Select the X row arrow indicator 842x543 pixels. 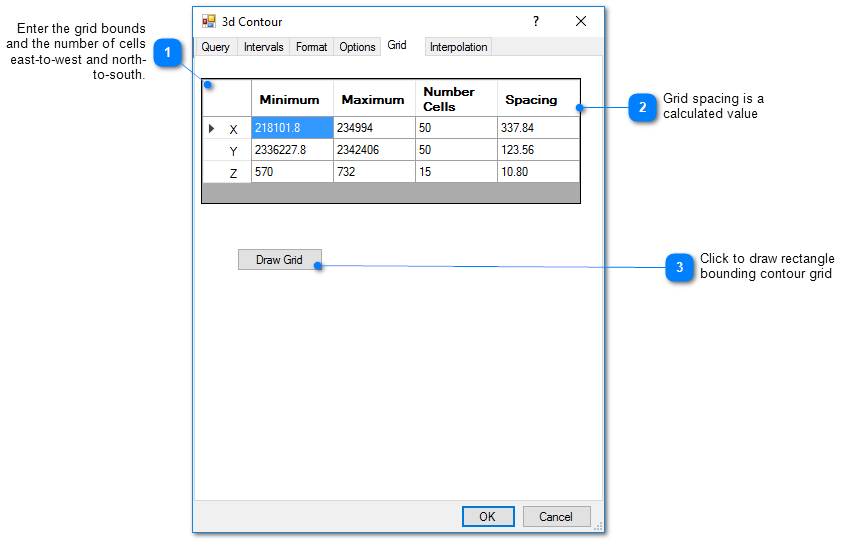pos(212,128)
